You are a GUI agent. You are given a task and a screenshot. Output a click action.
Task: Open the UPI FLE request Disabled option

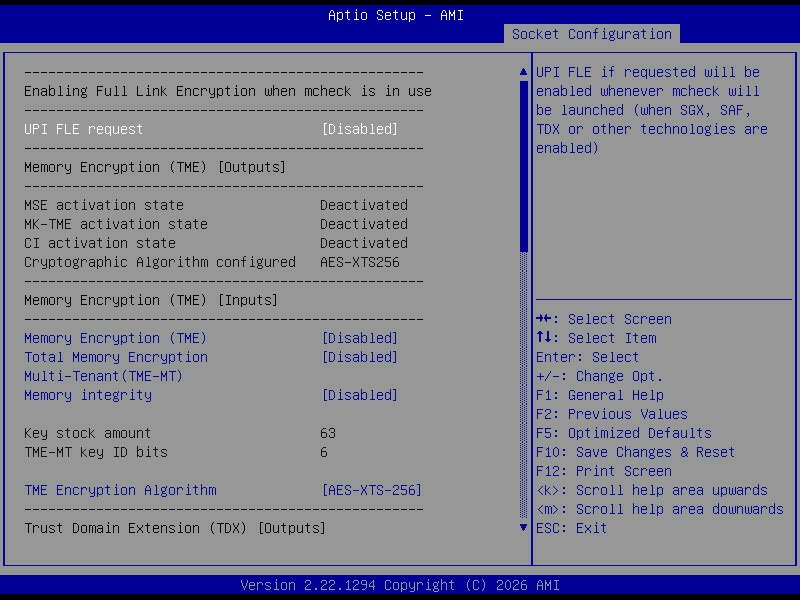(360, 129)
